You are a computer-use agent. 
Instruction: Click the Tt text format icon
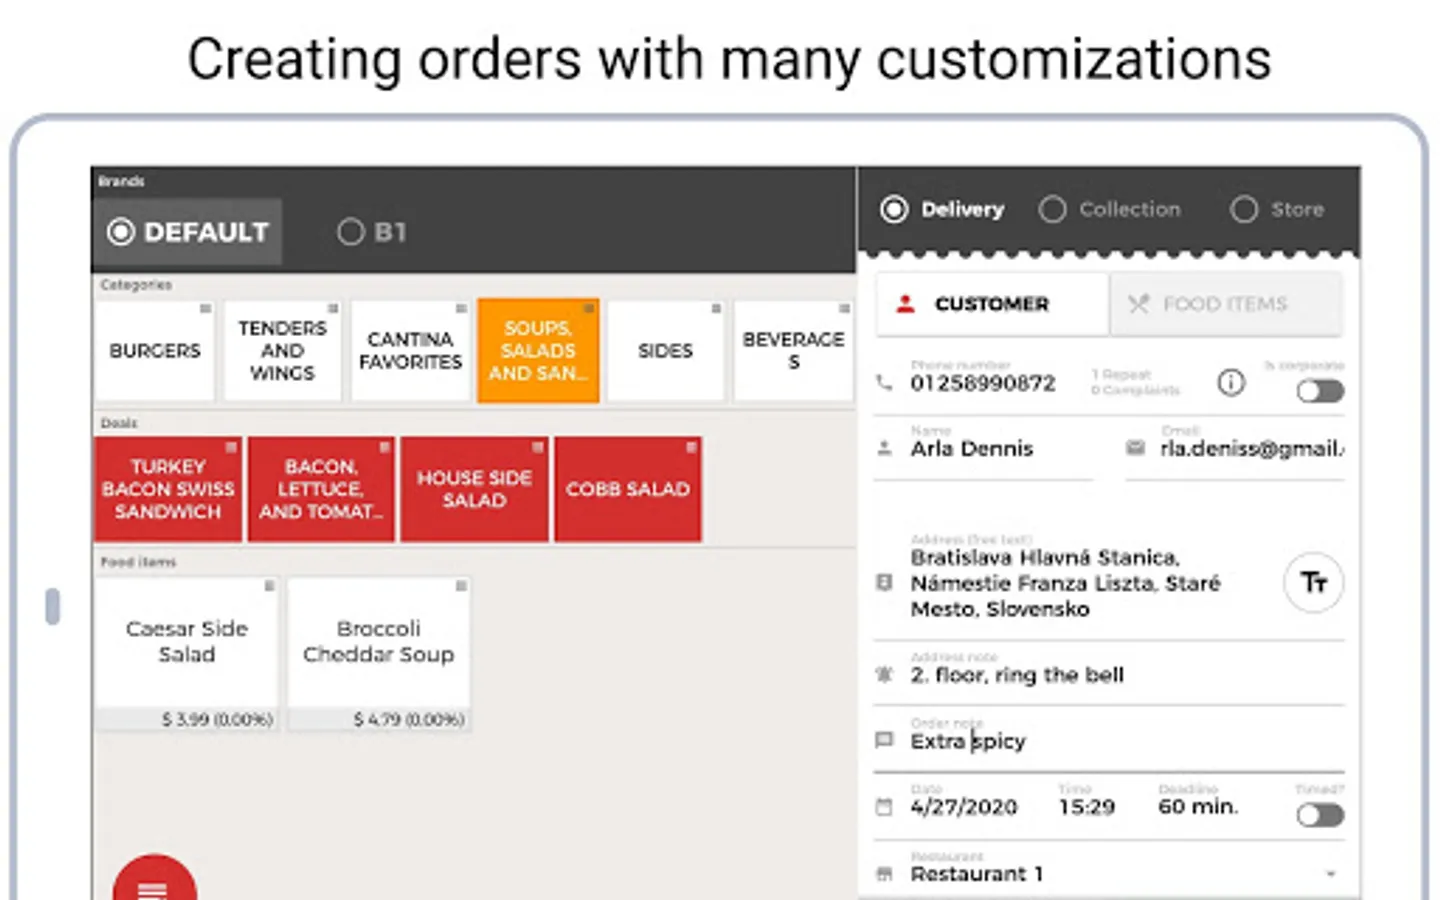click(x=1313, y=582)
